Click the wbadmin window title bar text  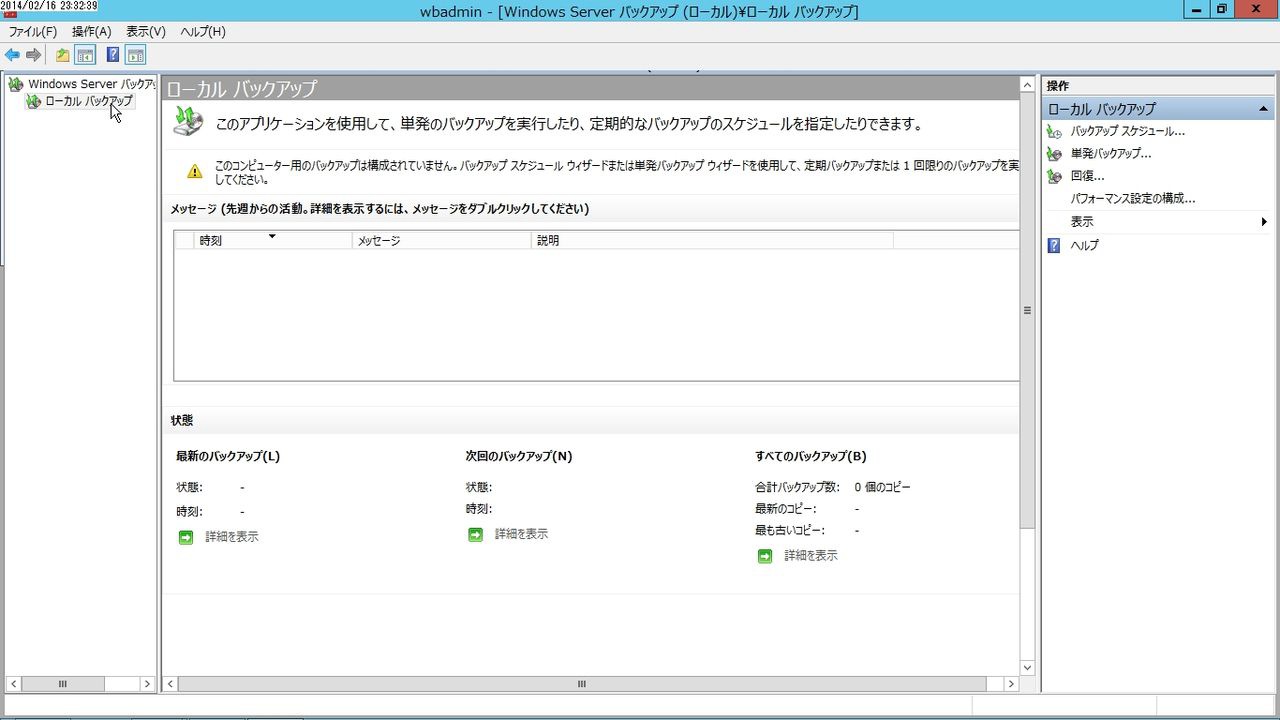point(640,11)
